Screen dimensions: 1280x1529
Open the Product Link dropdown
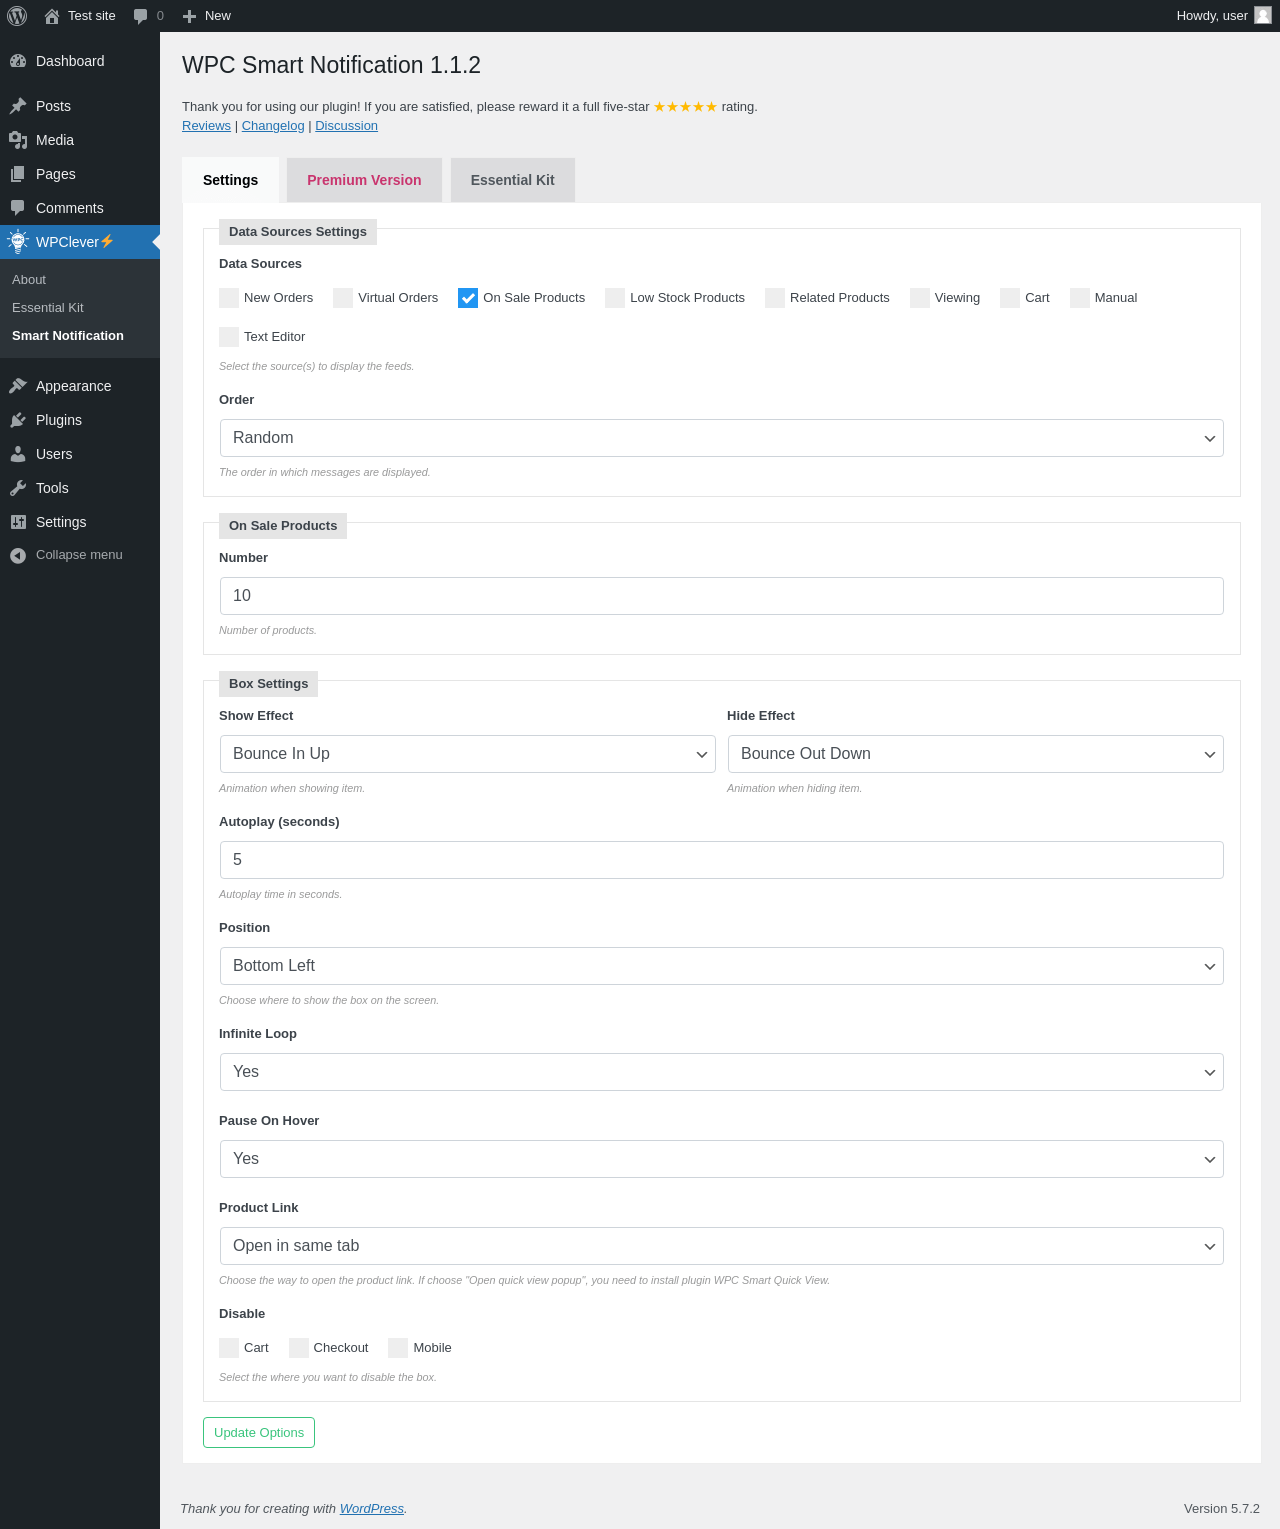(722, 1246)
